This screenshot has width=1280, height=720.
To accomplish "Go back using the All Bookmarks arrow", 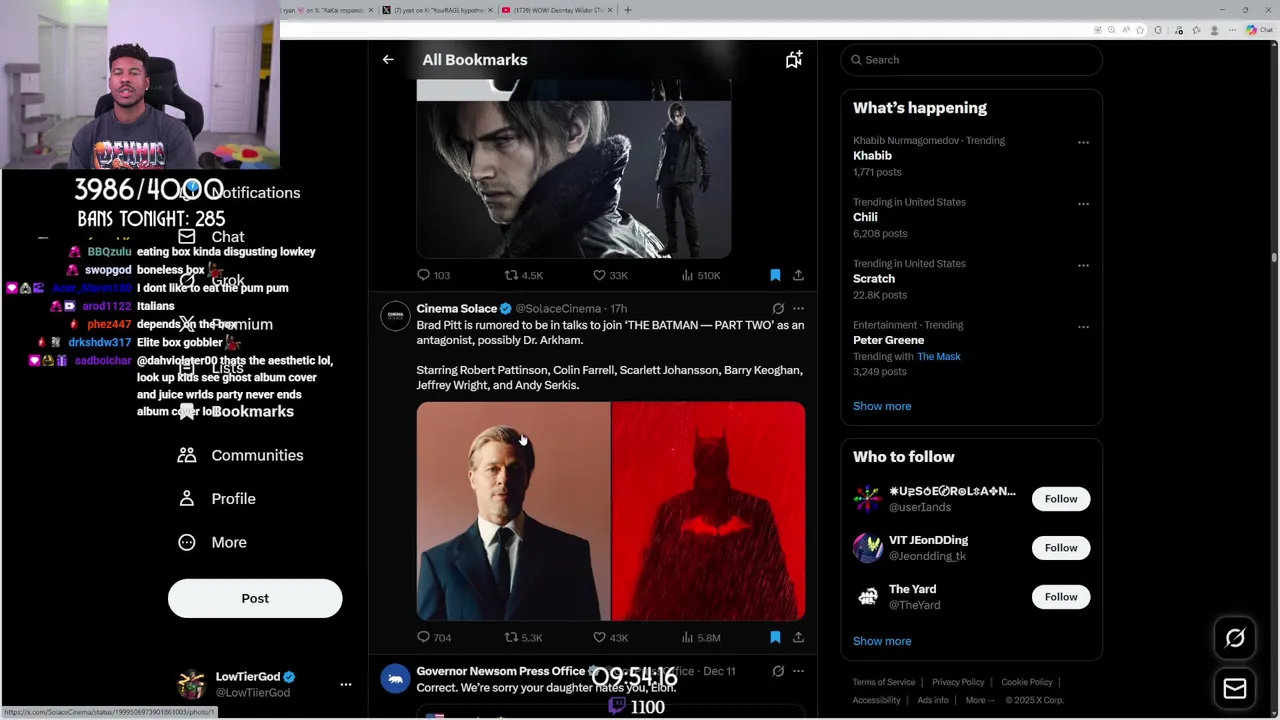I will coord(388,60).
